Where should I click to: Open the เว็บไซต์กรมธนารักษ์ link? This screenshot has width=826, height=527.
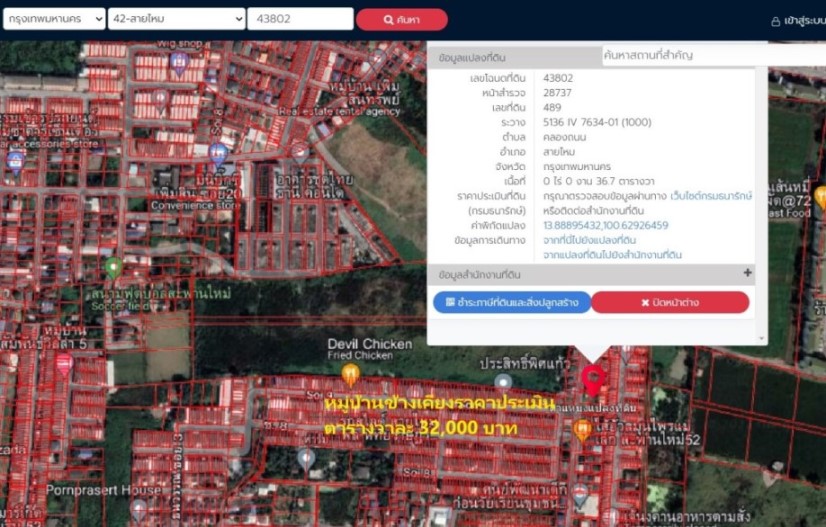tap(711, 196)
